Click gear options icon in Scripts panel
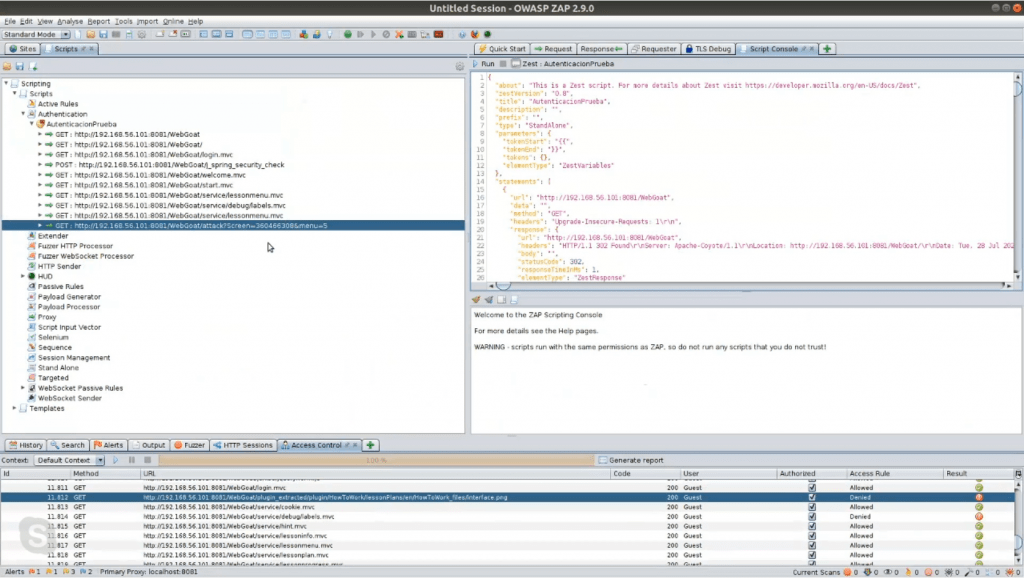 [459, 66]
